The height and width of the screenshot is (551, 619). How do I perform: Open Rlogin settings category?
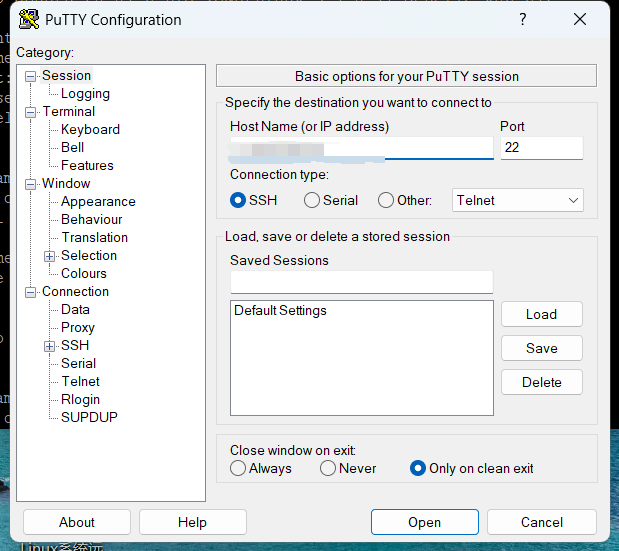[x=80, y=399]
